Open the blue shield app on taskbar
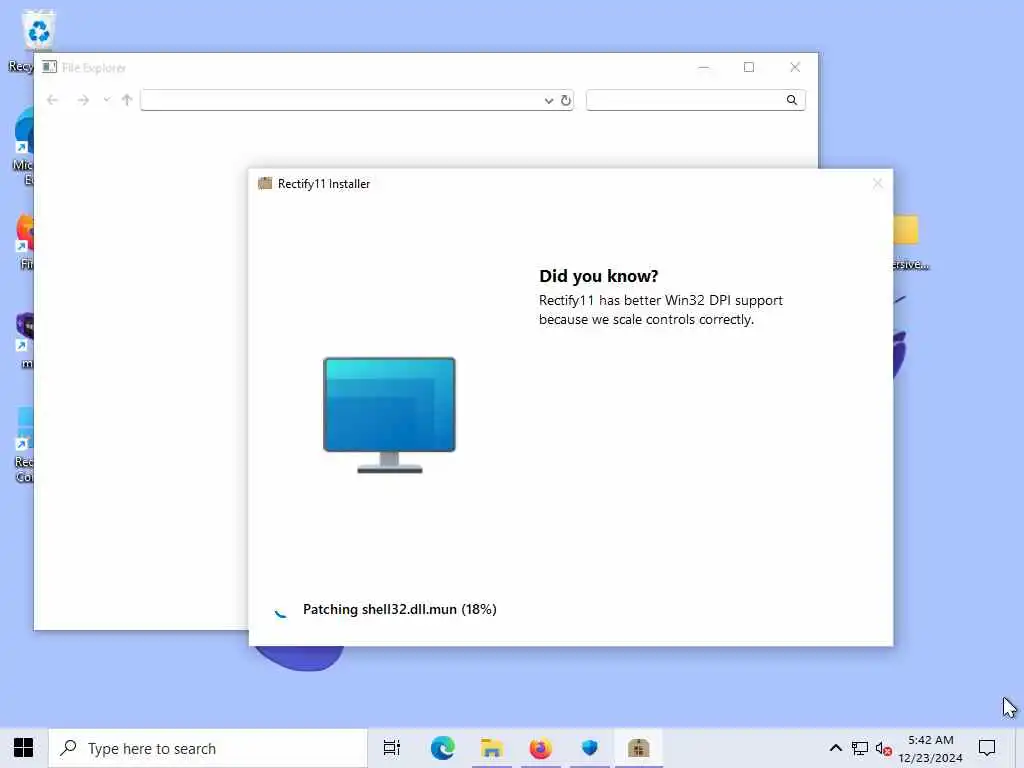This screenshot has width=1024, height=768. tap(590, 748)
